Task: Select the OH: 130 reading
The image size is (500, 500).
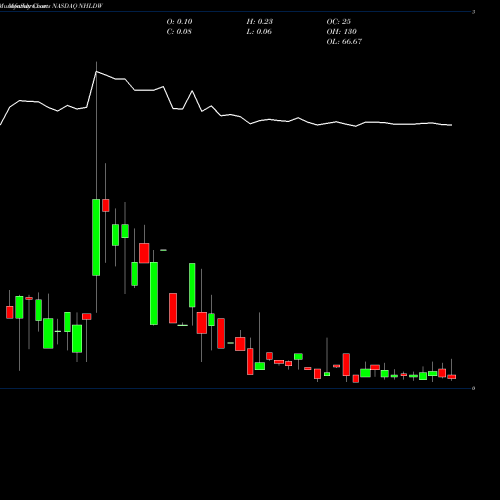Action: pos(342,32)
